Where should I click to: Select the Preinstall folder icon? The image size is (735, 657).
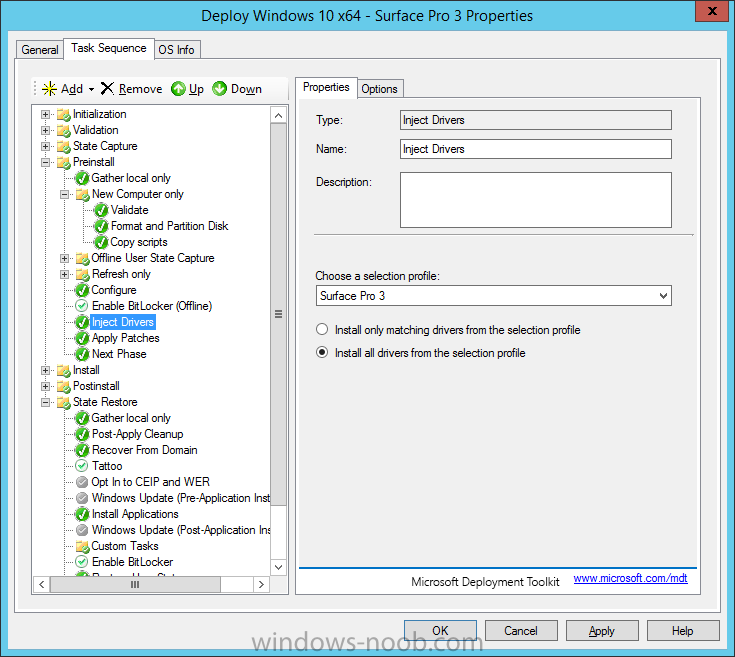click(63, 162)
